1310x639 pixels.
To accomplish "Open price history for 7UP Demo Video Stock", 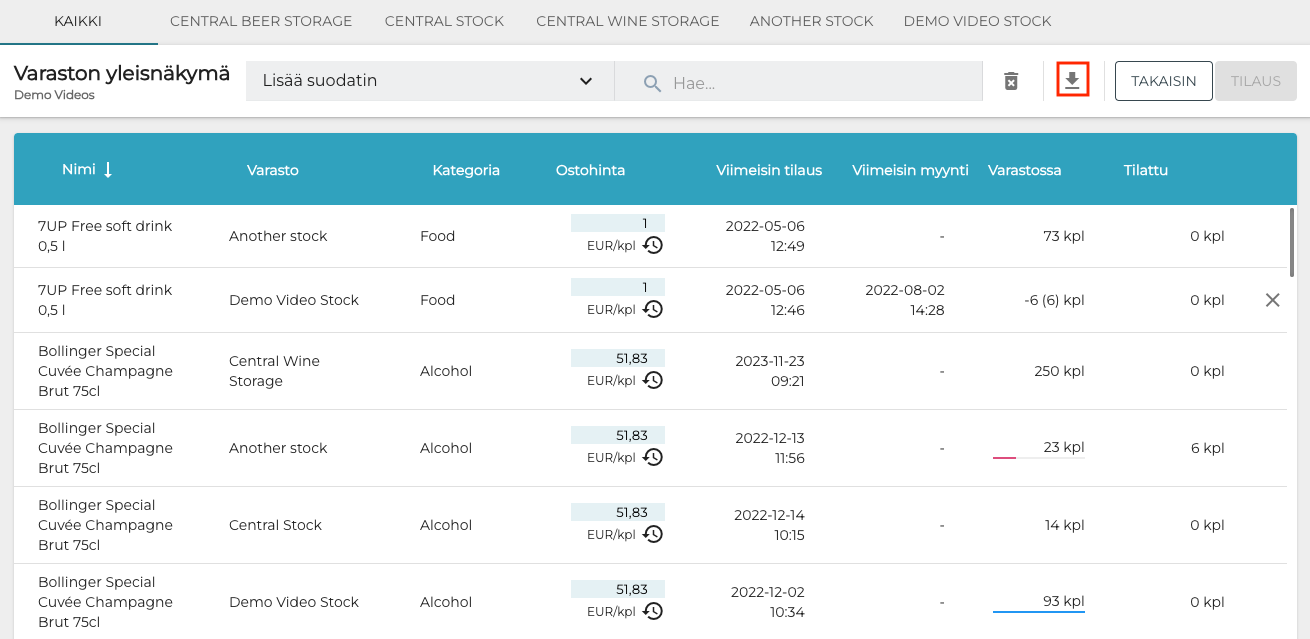I will pos(653,309).
